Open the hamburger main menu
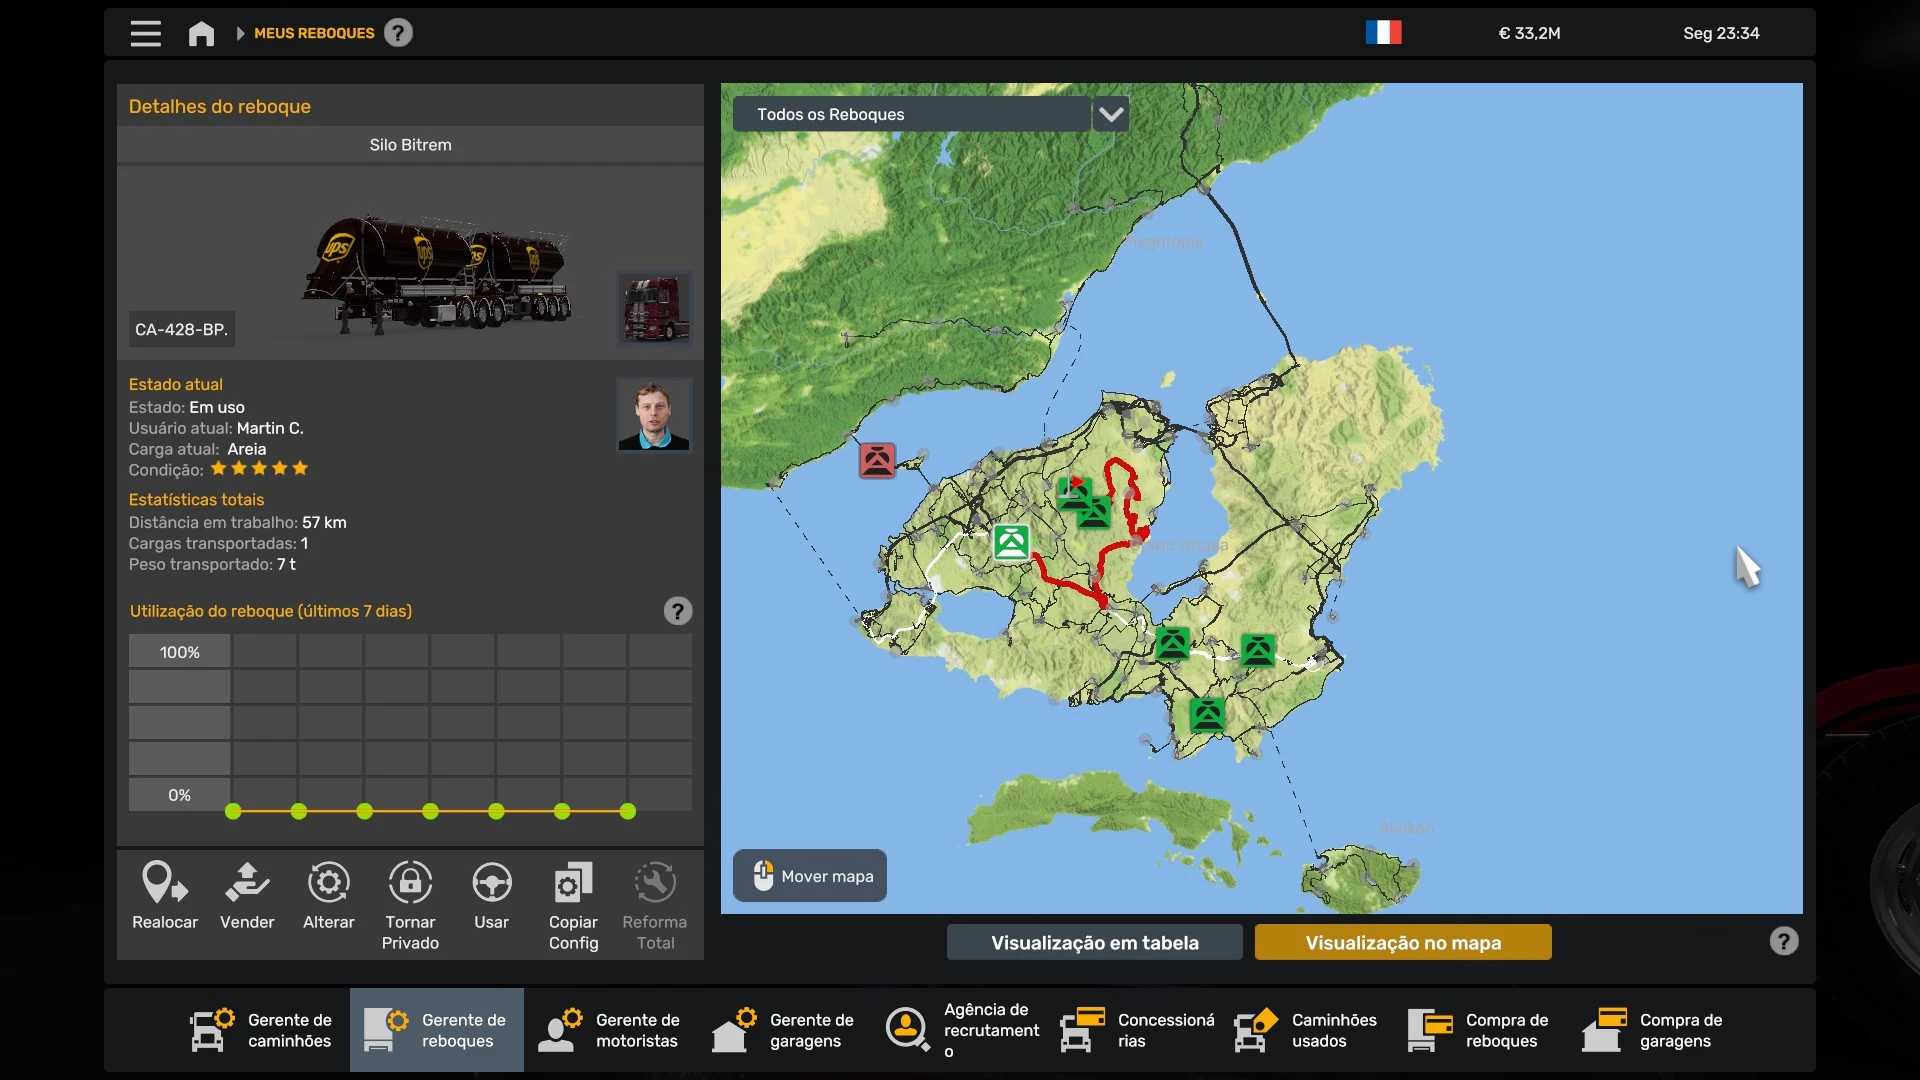The image size is (1920, 1080). [145, 33]
